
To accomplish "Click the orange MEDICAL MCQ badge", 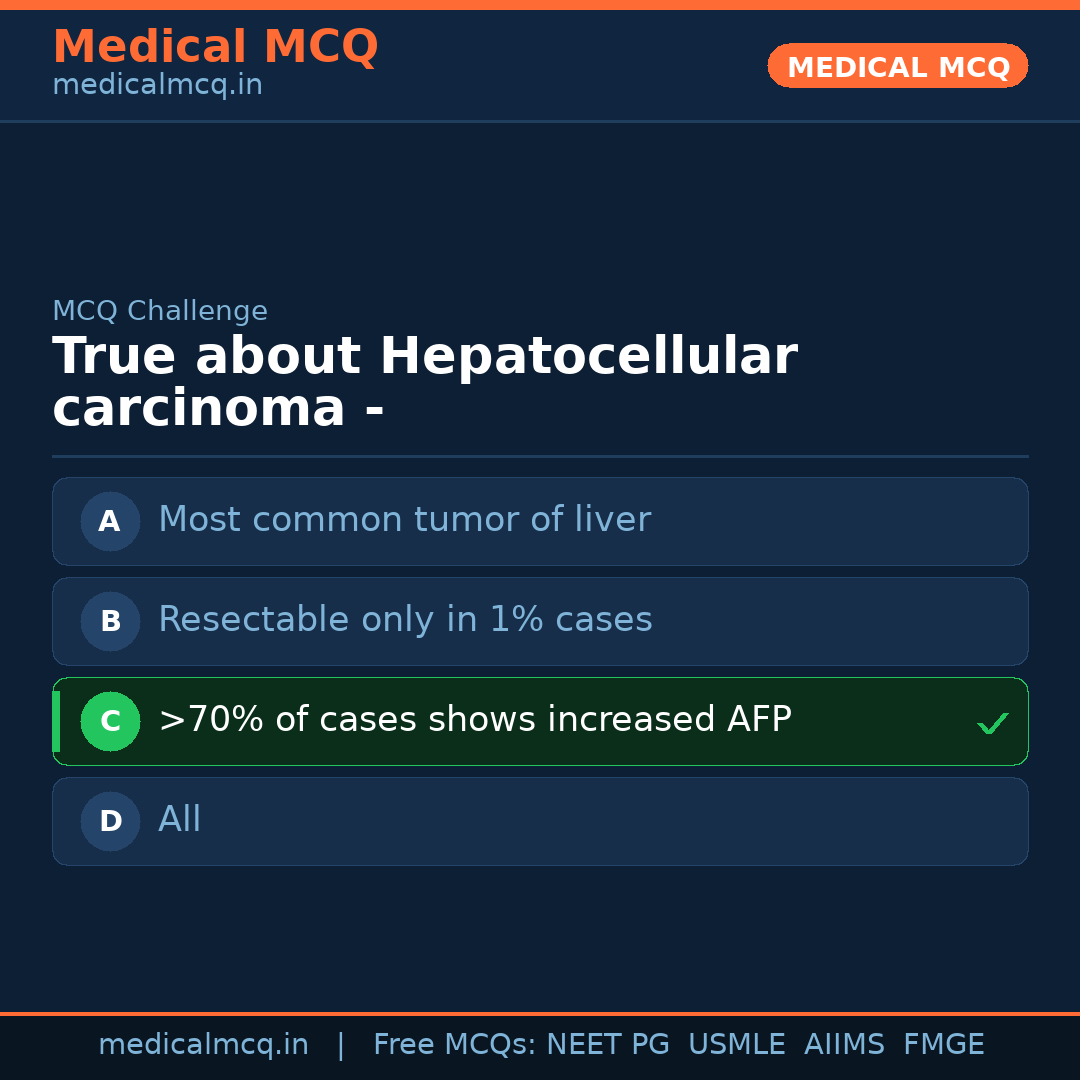I will point(897,67).
